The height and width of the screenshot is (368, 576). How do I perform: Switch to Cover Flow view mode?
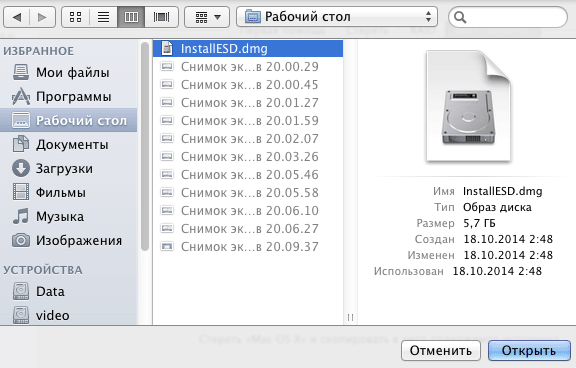(162, 17)
